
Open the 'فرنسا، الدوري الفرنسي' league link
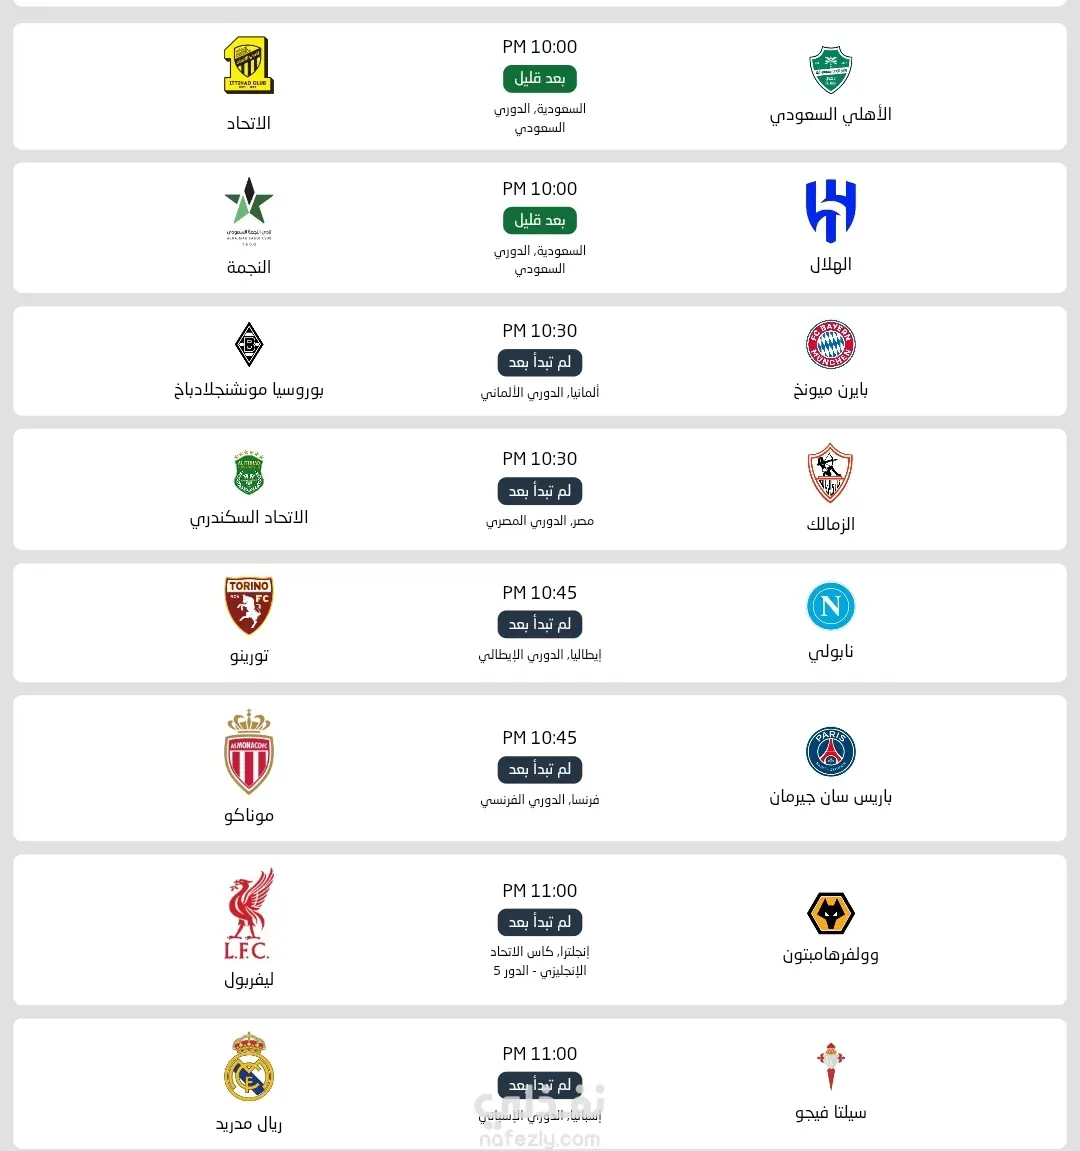[x=540, y=800]
